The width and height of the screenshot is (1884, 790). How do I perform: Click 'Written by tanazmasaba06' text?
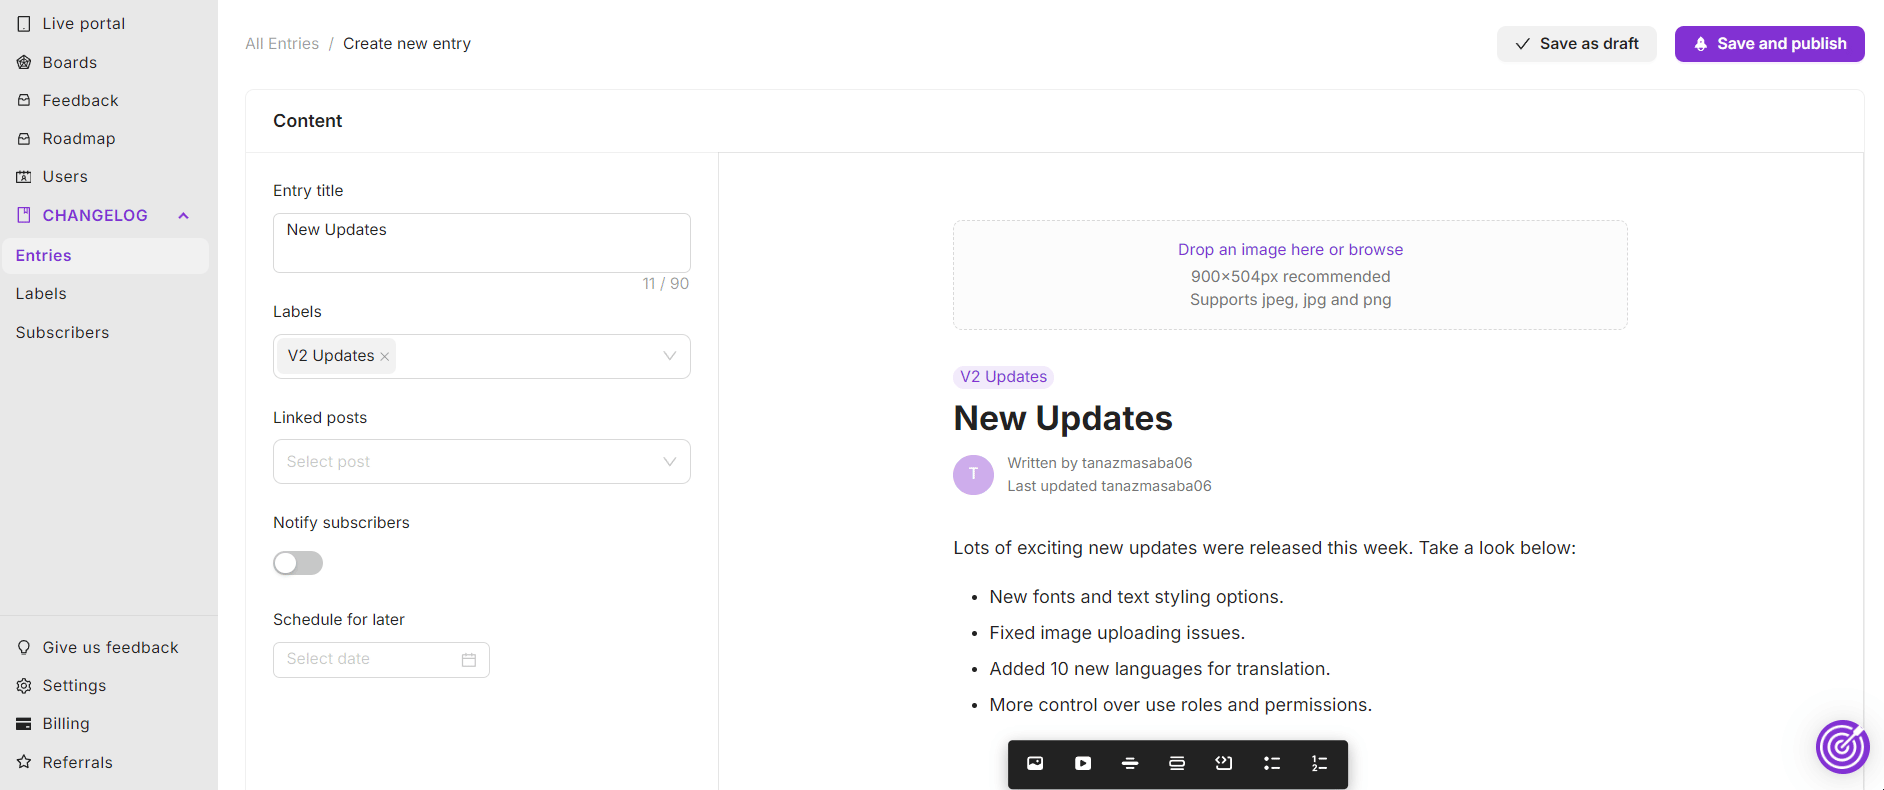point(1100,463)
